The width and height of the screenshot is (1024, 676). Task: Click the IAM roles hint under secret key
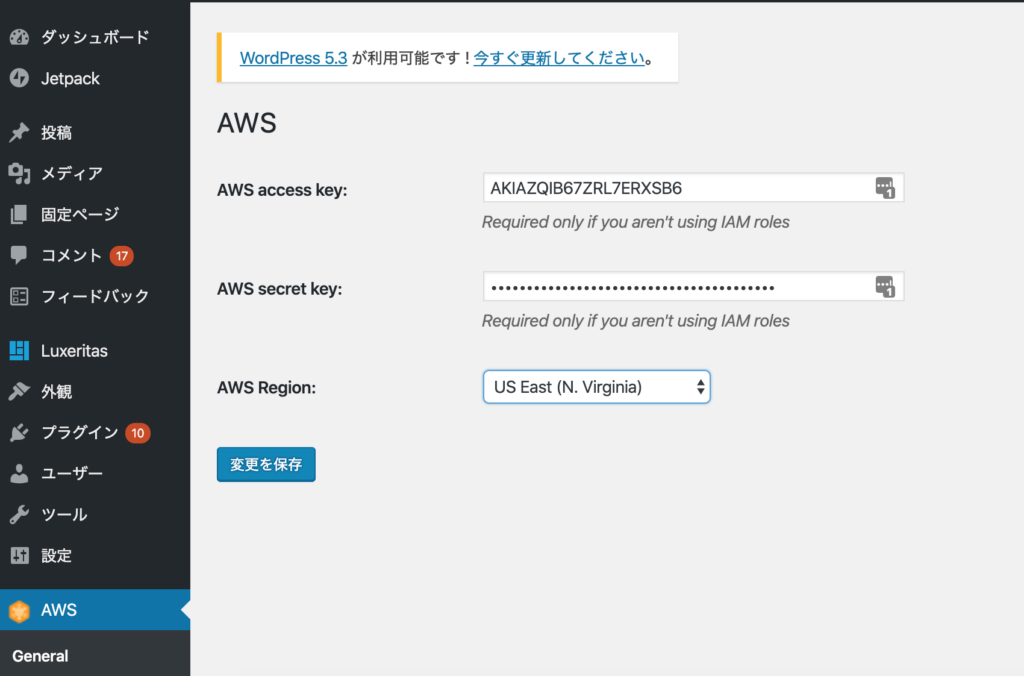(x=635, y=321)
